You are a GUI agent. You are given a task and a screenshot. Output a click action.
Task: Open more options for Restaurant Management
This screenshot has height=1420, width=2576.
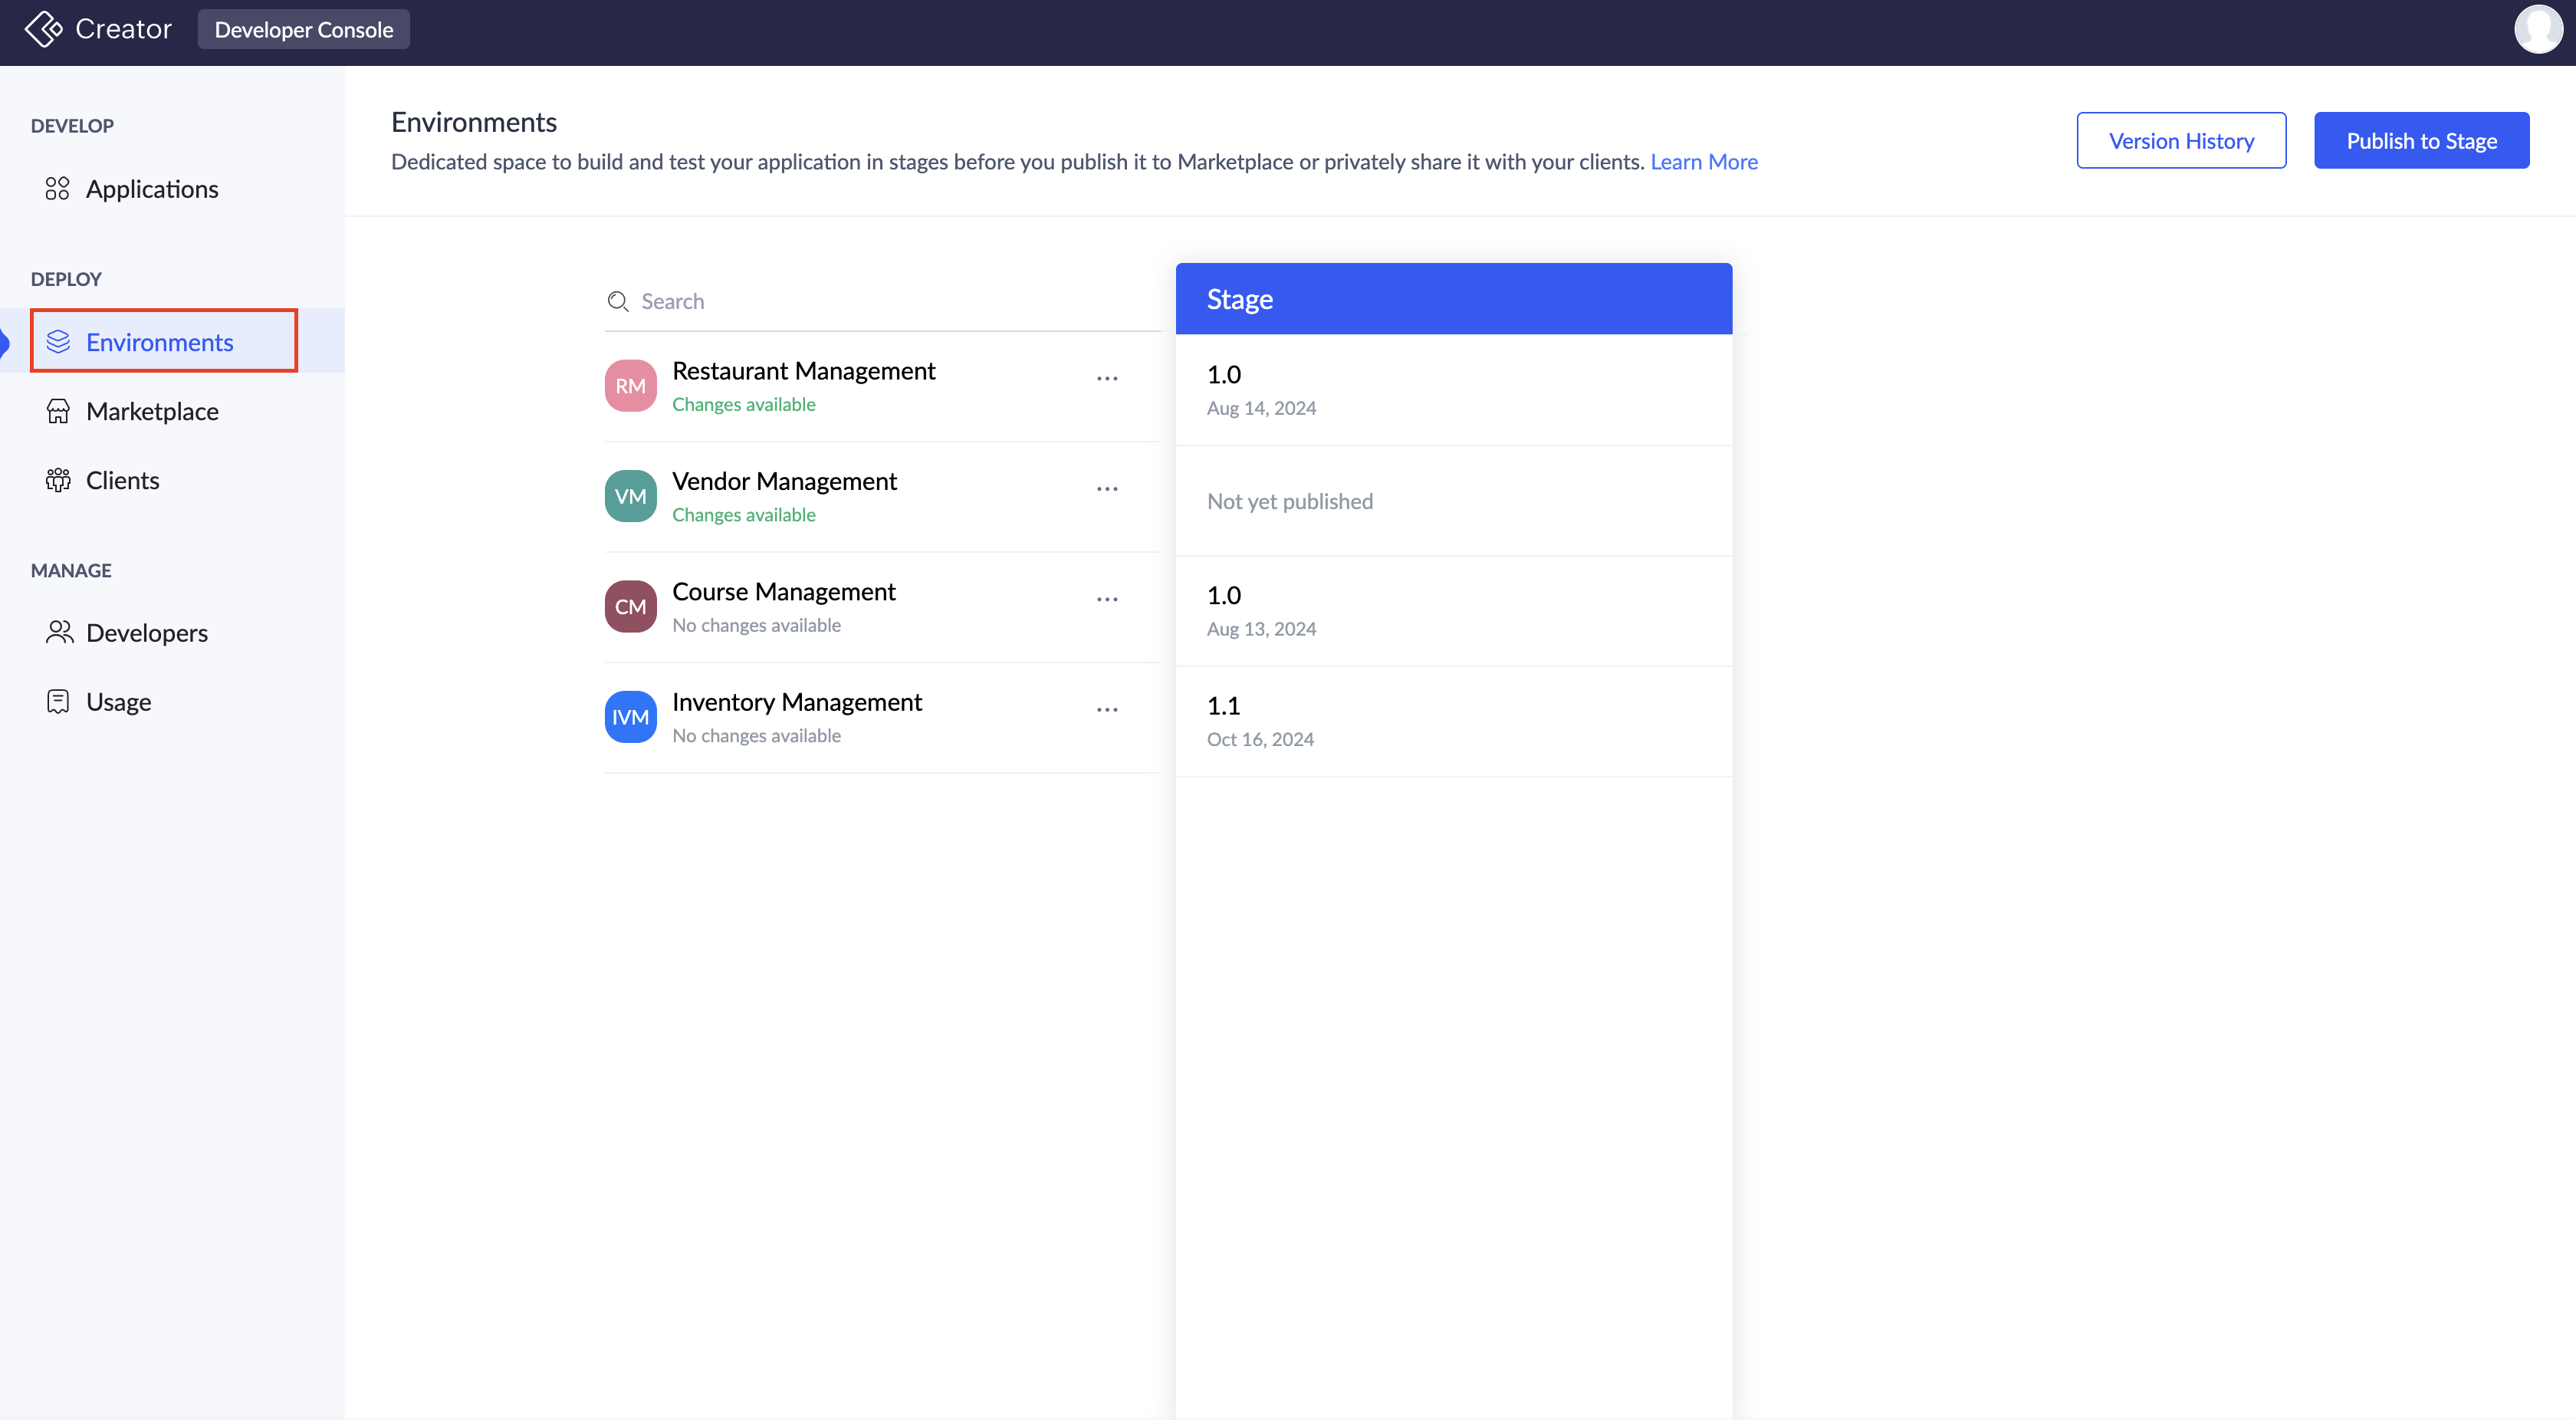pos(1106,379)
